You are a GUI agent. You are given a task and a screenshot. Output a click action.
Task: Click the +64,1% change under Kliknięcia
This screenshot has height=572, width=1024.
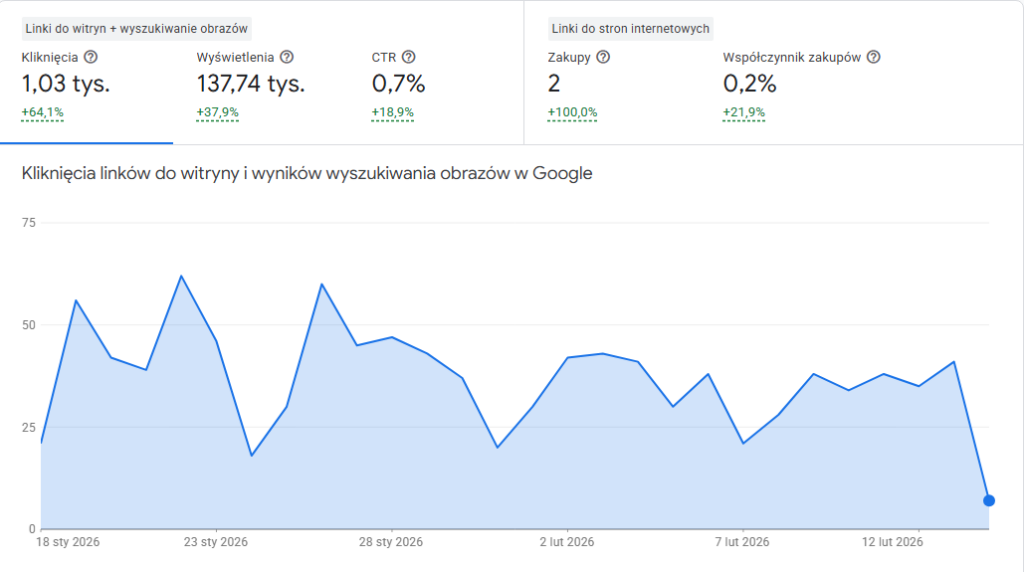43,112
